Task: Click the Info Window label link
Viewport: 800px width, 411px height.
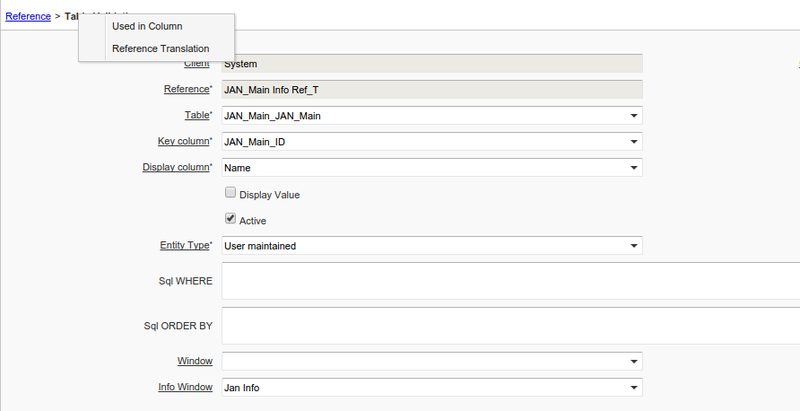Action: (183, 388)
